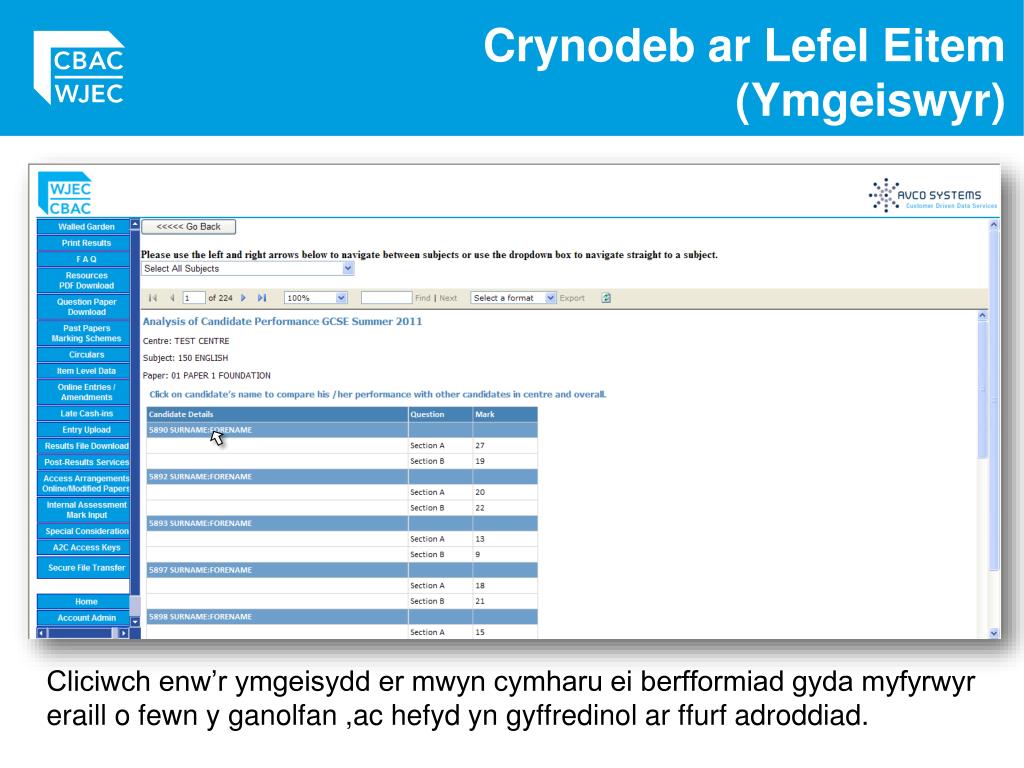Open the Select All Subjects dropdown

248,268
